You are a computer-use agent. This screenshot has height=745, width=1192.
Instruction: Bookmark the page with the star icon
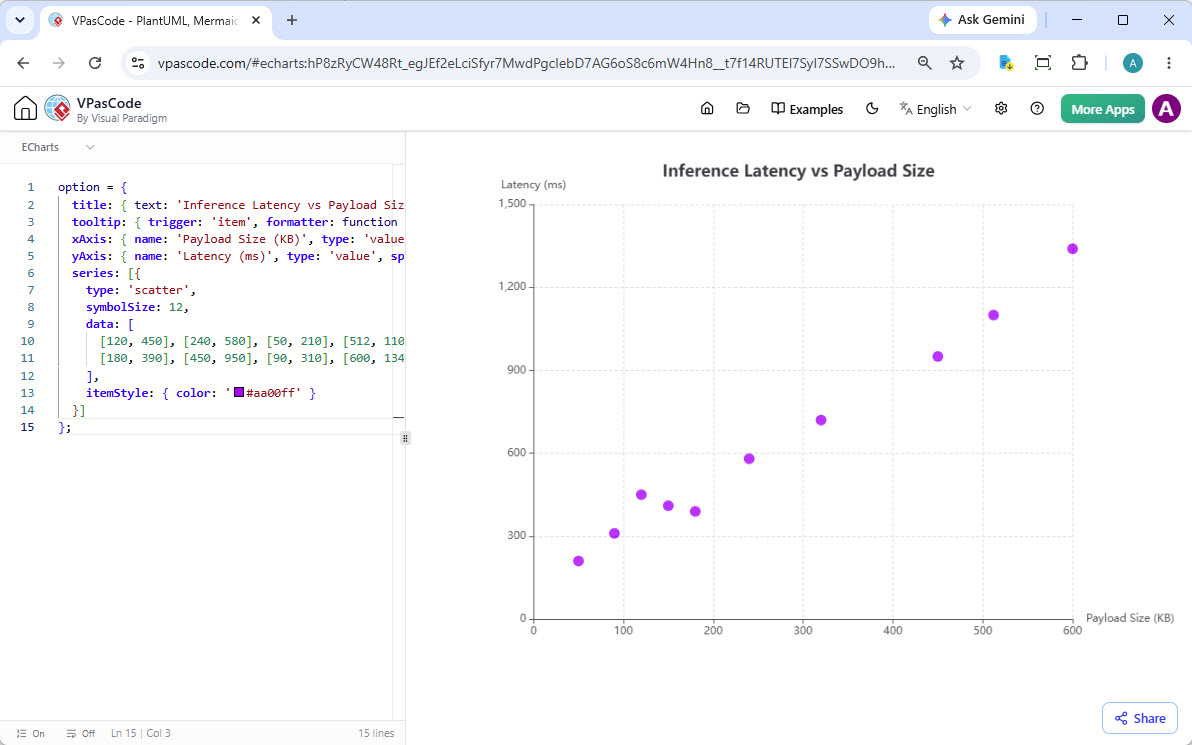(957, 63)
